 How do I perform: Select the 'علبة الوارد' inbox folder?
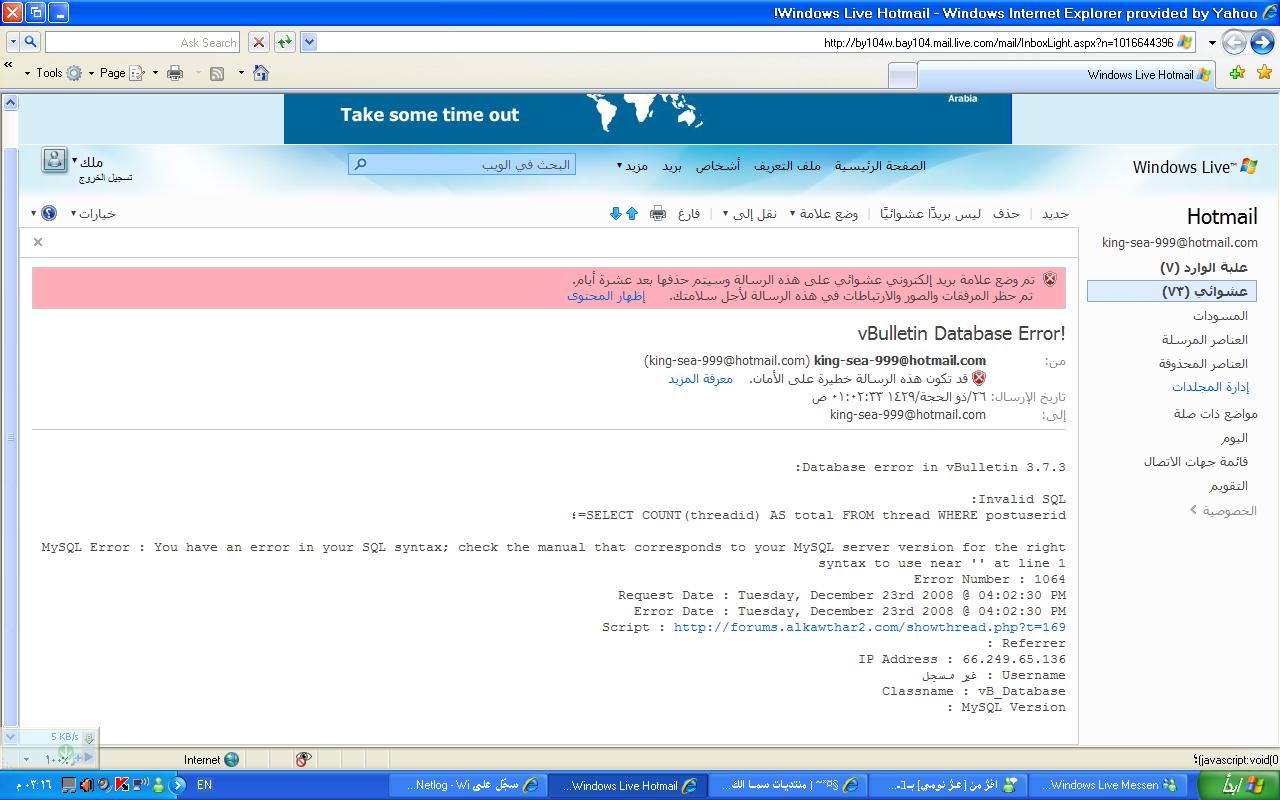point(1204,267)
